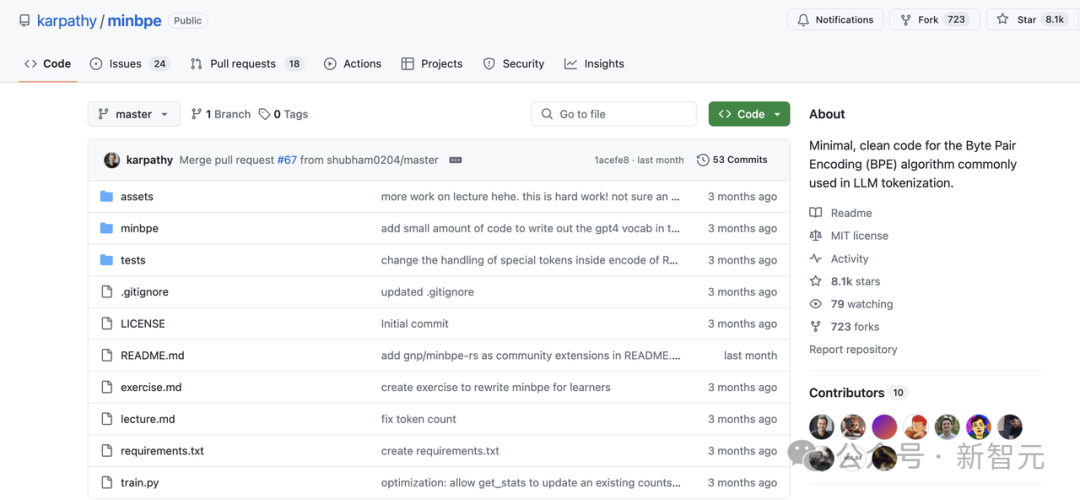
Task: Click the MIT license scale icon
Action: click(816, 236)
